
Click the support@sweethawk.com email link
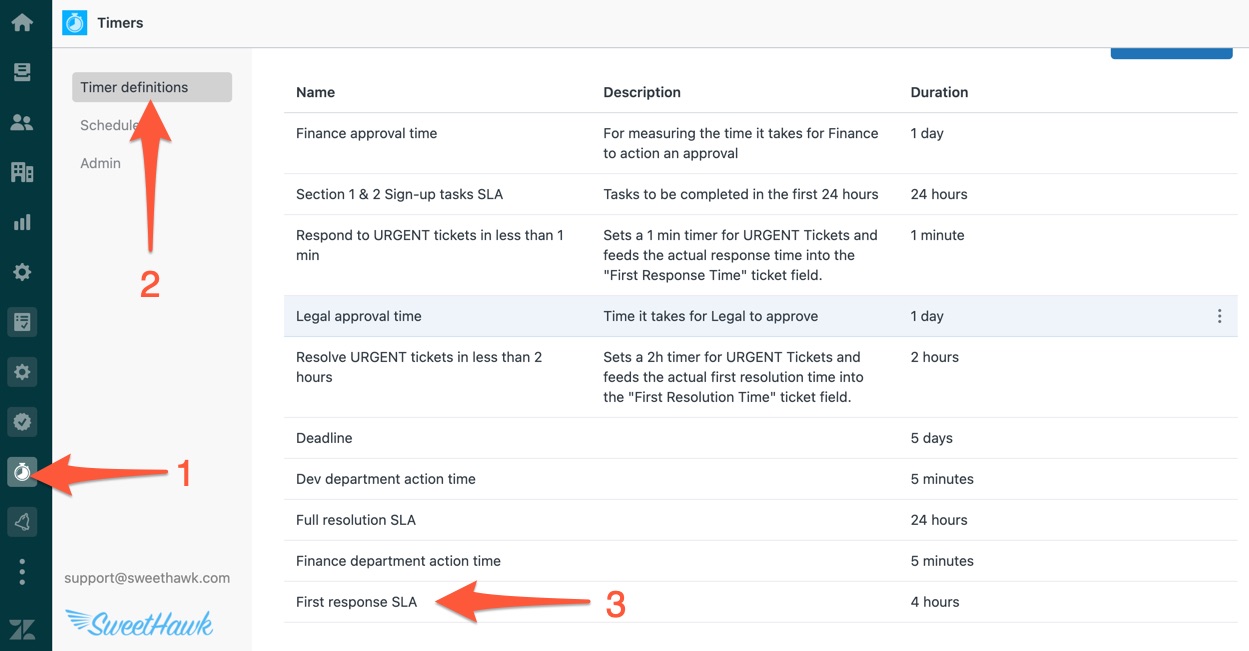(x=147, y=578)
